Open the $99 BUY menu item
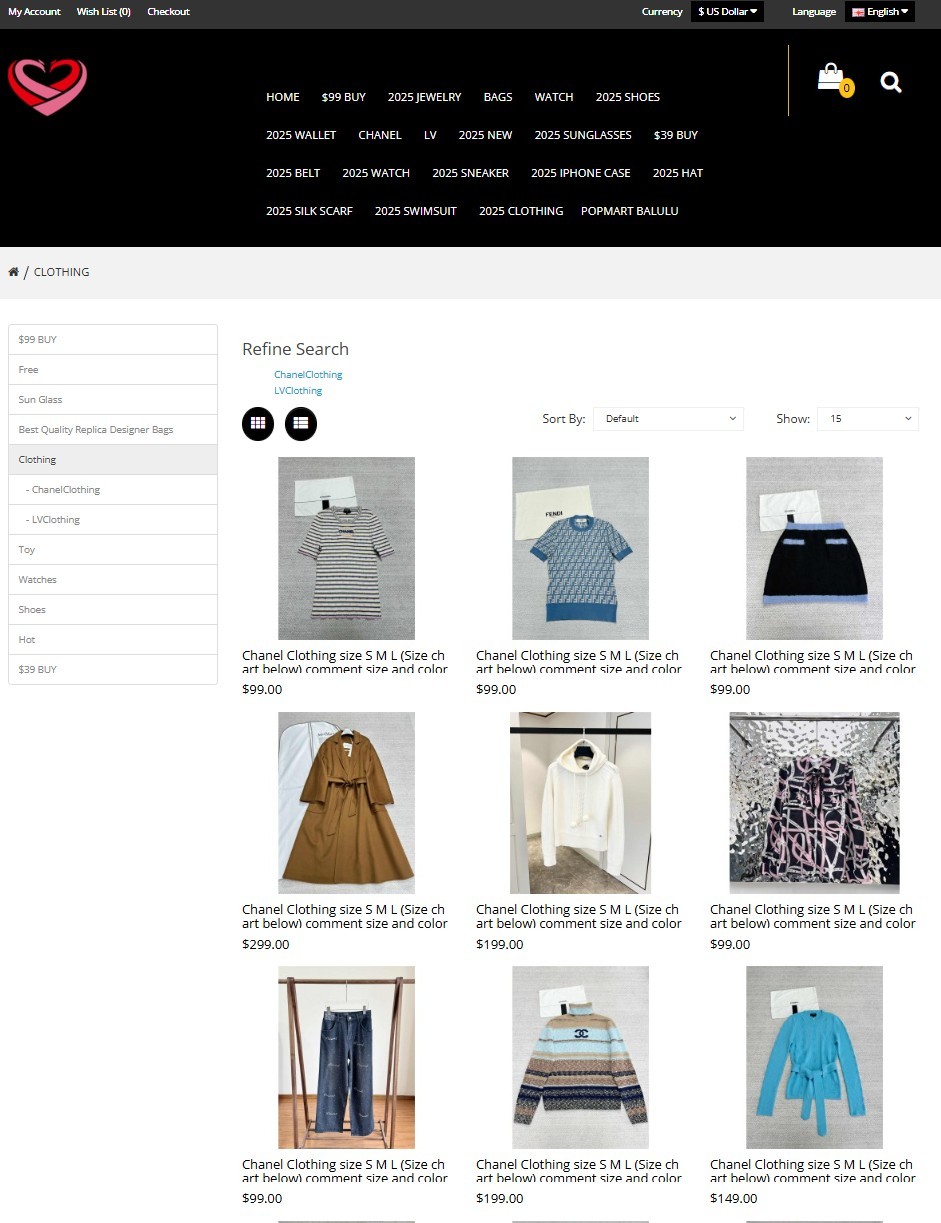The image size is (941, 1223). click(344, 97)
